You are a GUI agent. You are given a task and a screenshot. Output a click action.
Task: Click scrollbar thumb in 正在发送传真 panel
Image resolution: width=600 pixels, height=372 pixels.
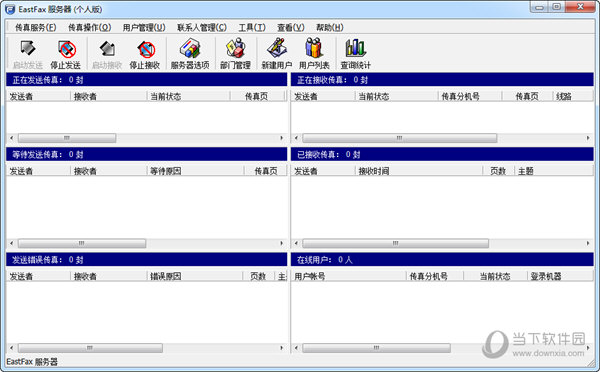coord(67,138)
